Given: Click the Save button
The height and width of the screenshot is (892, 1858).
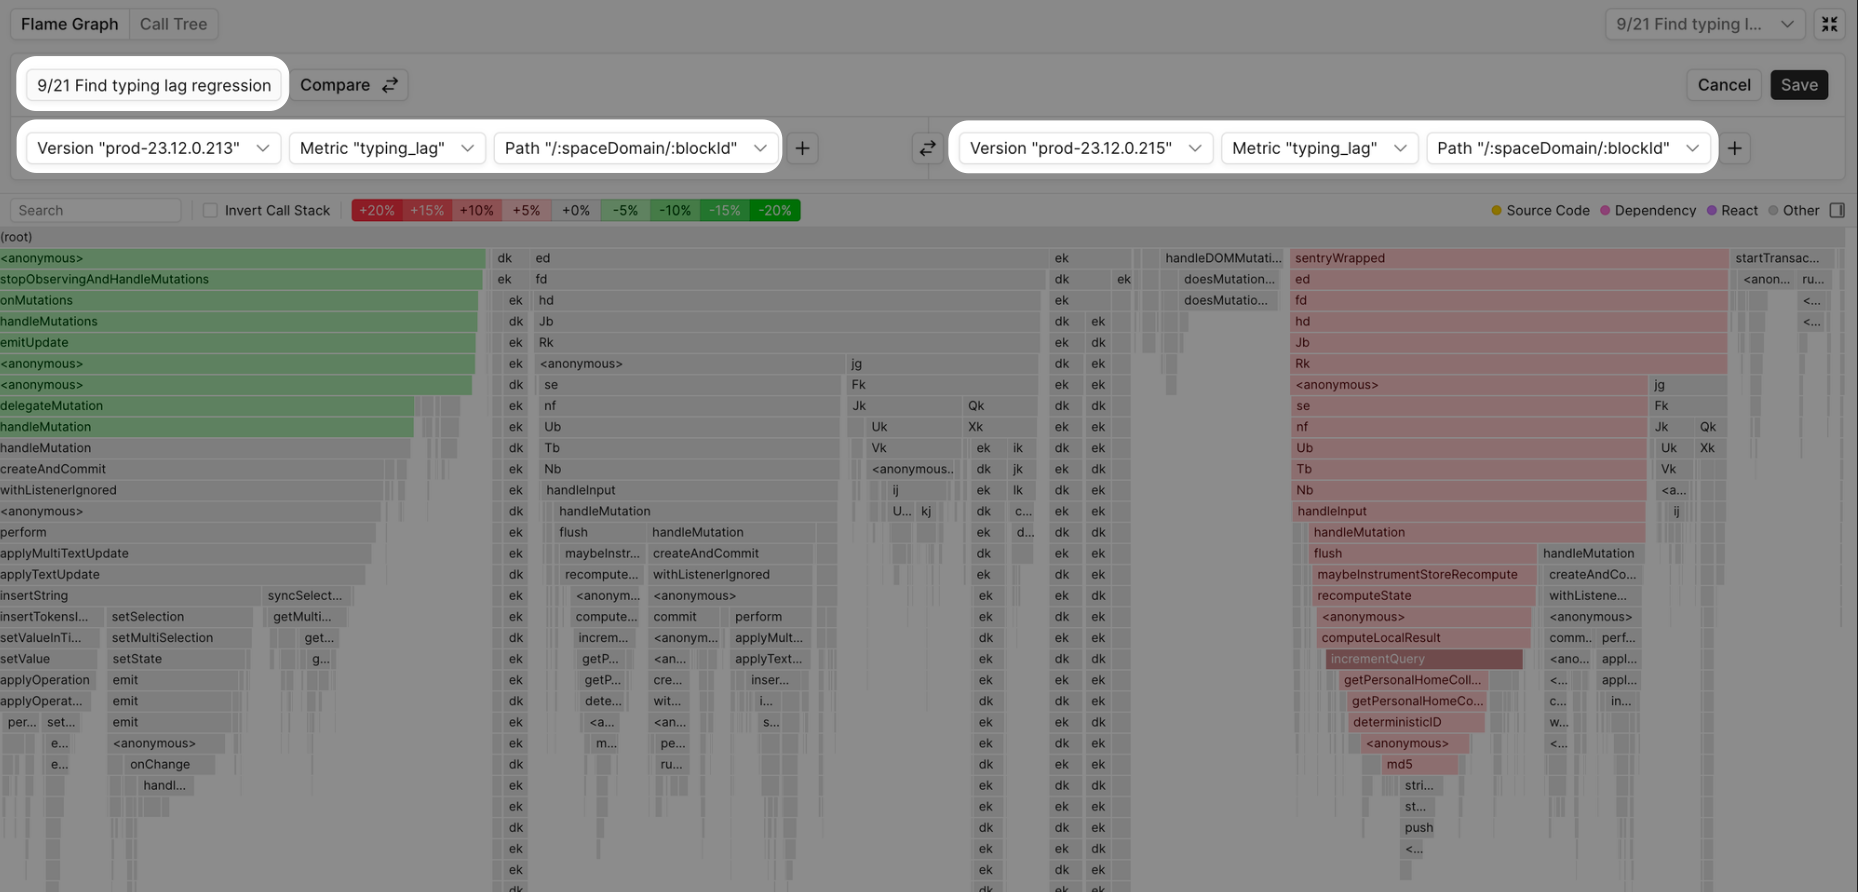Looking at the screenshot, I should (x=1799, y=85).
